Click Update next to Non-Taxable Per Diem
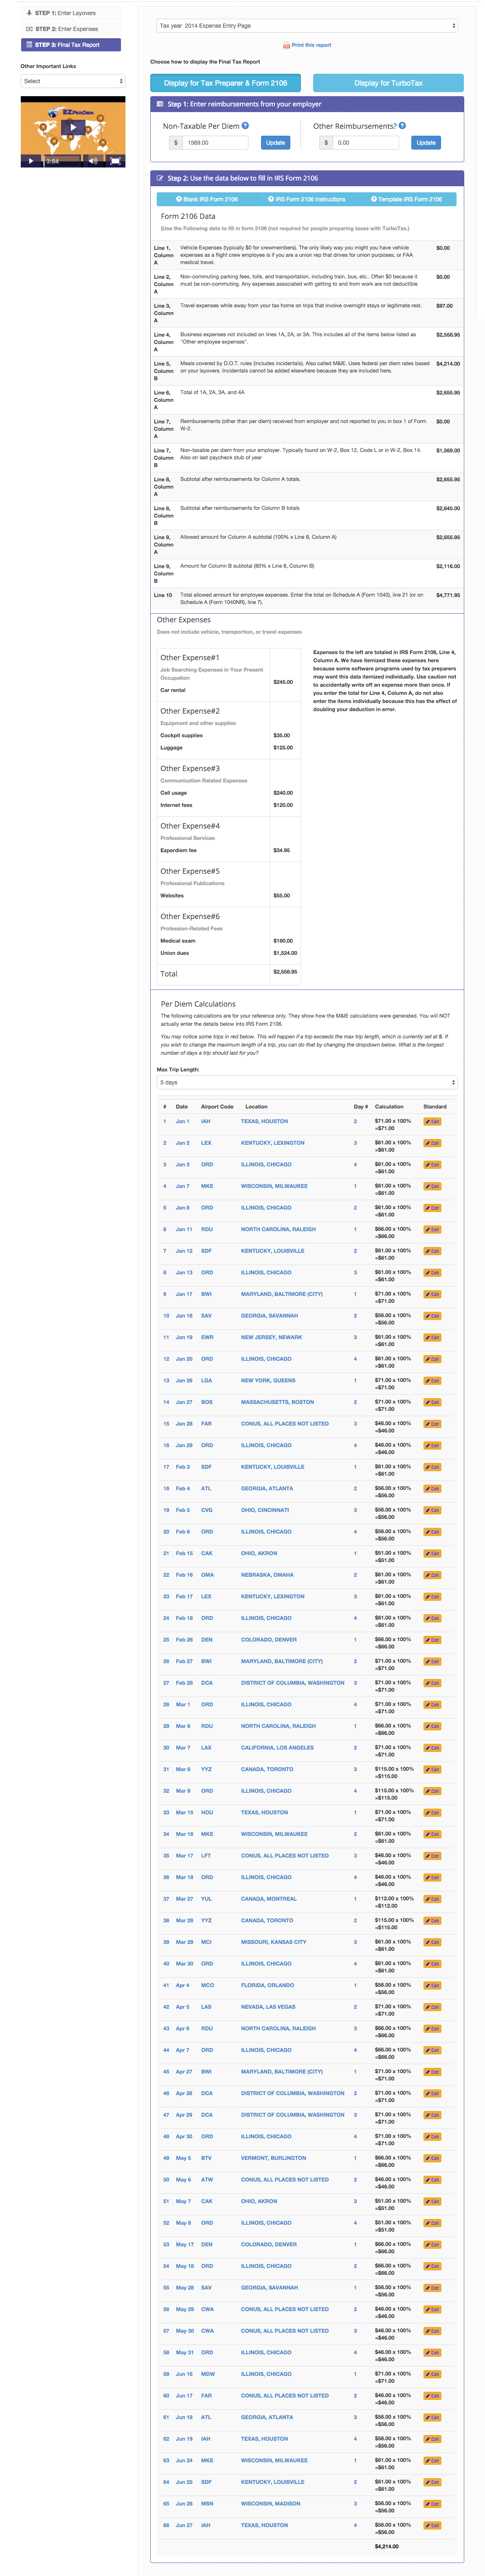 click(275, 143)
